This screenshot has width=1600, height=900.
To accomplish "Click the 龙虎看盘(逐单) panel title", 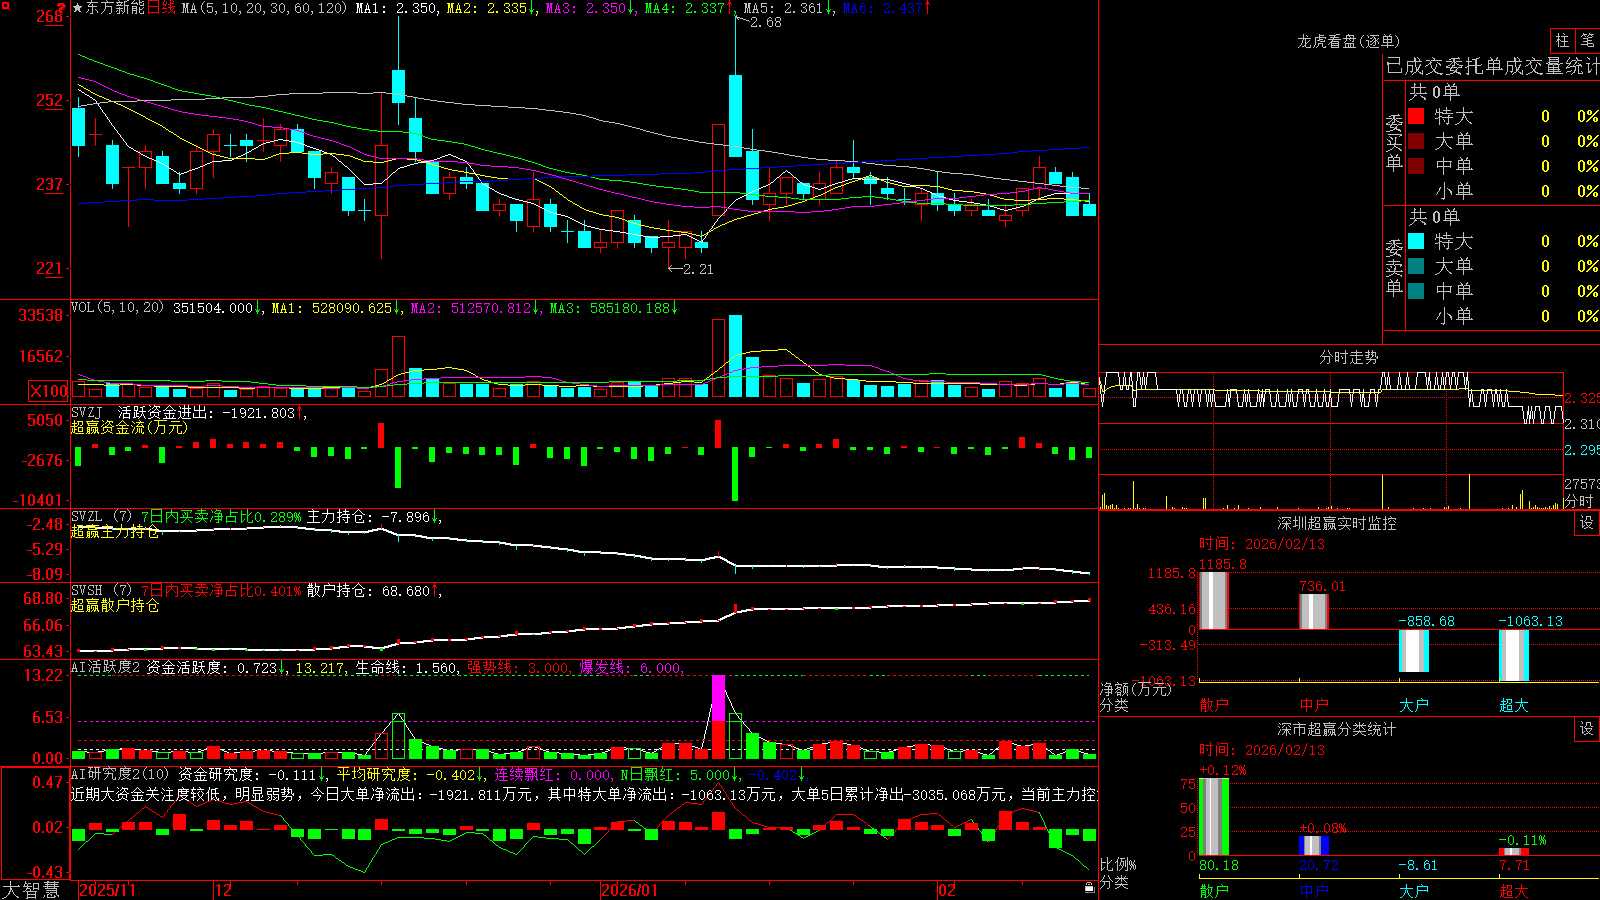I will [x=1348, y=41].
